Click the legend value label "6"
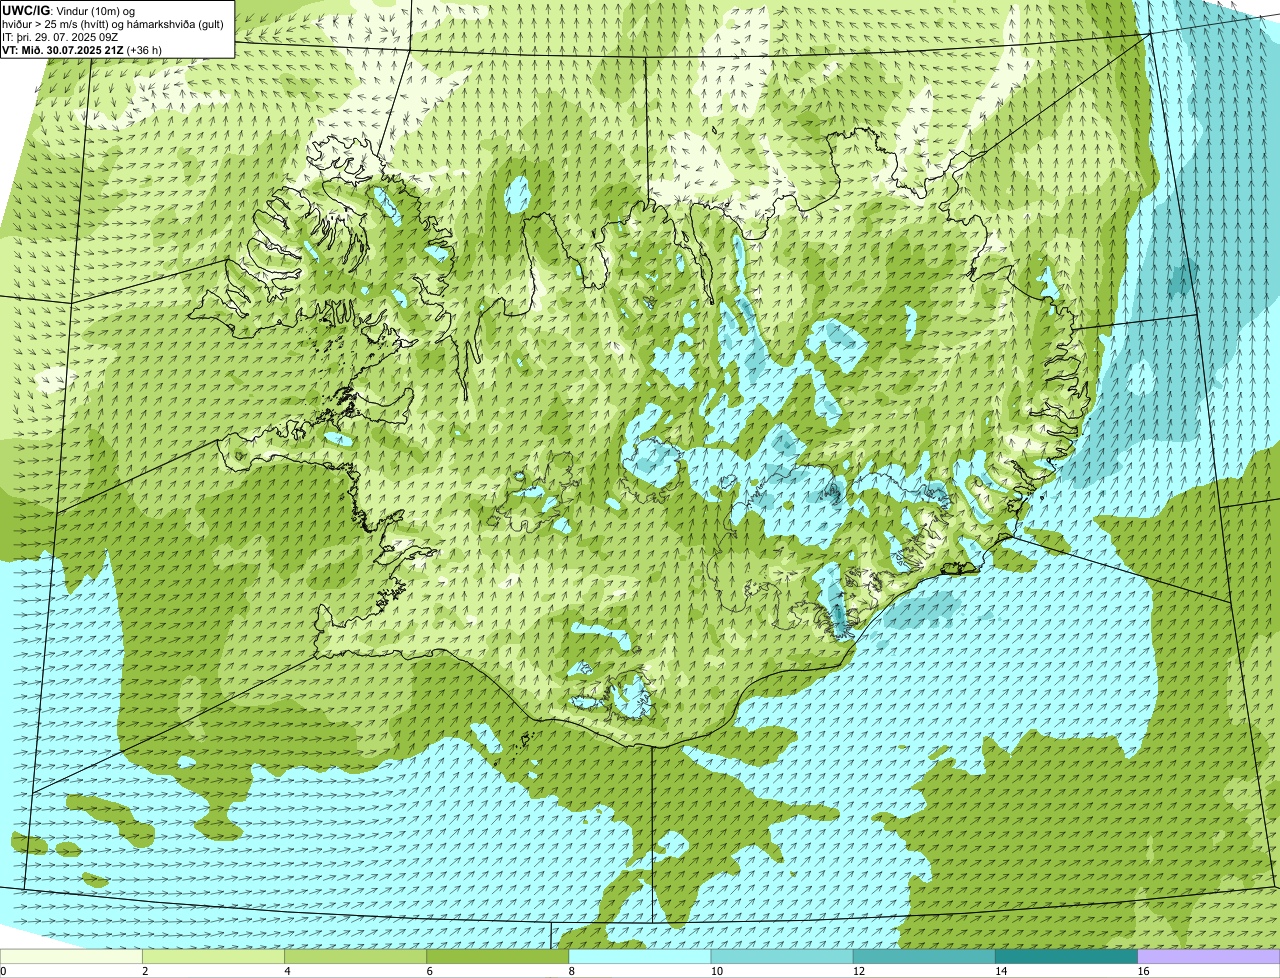 coord(429,971)
